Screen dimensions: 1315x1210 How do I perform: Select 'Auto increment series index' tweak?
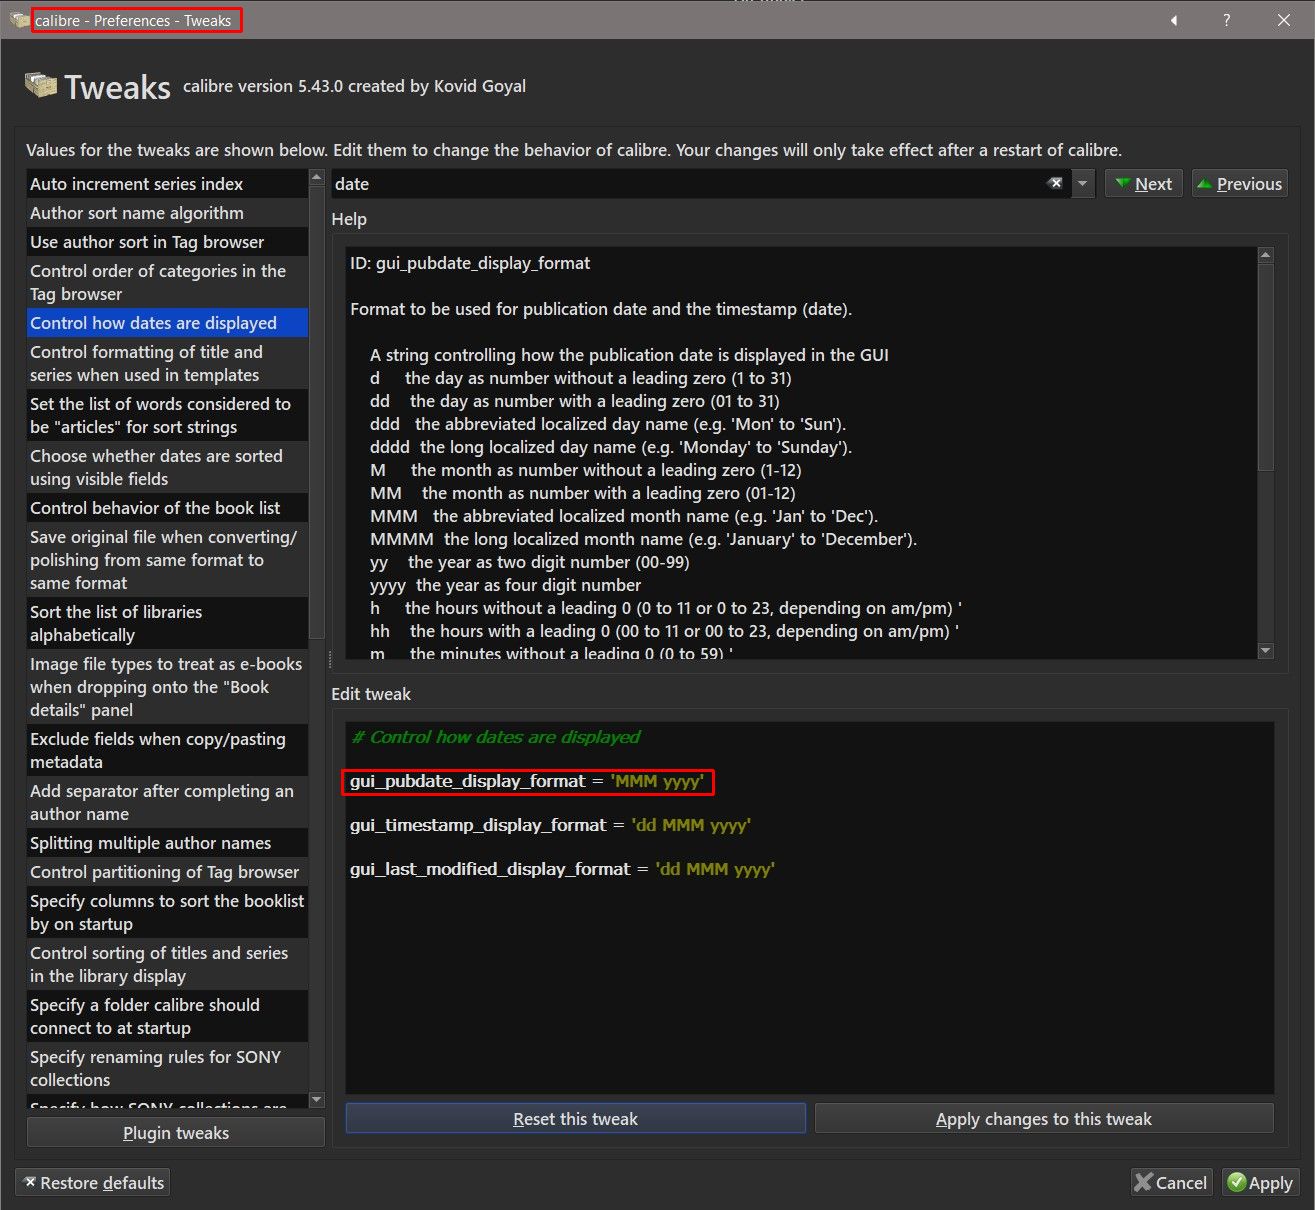pos(167,184)
